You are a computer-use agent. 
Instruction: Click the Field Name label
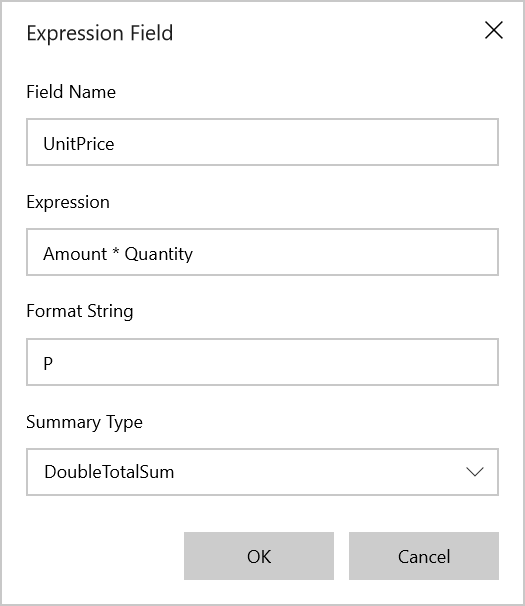coord(71,92)
